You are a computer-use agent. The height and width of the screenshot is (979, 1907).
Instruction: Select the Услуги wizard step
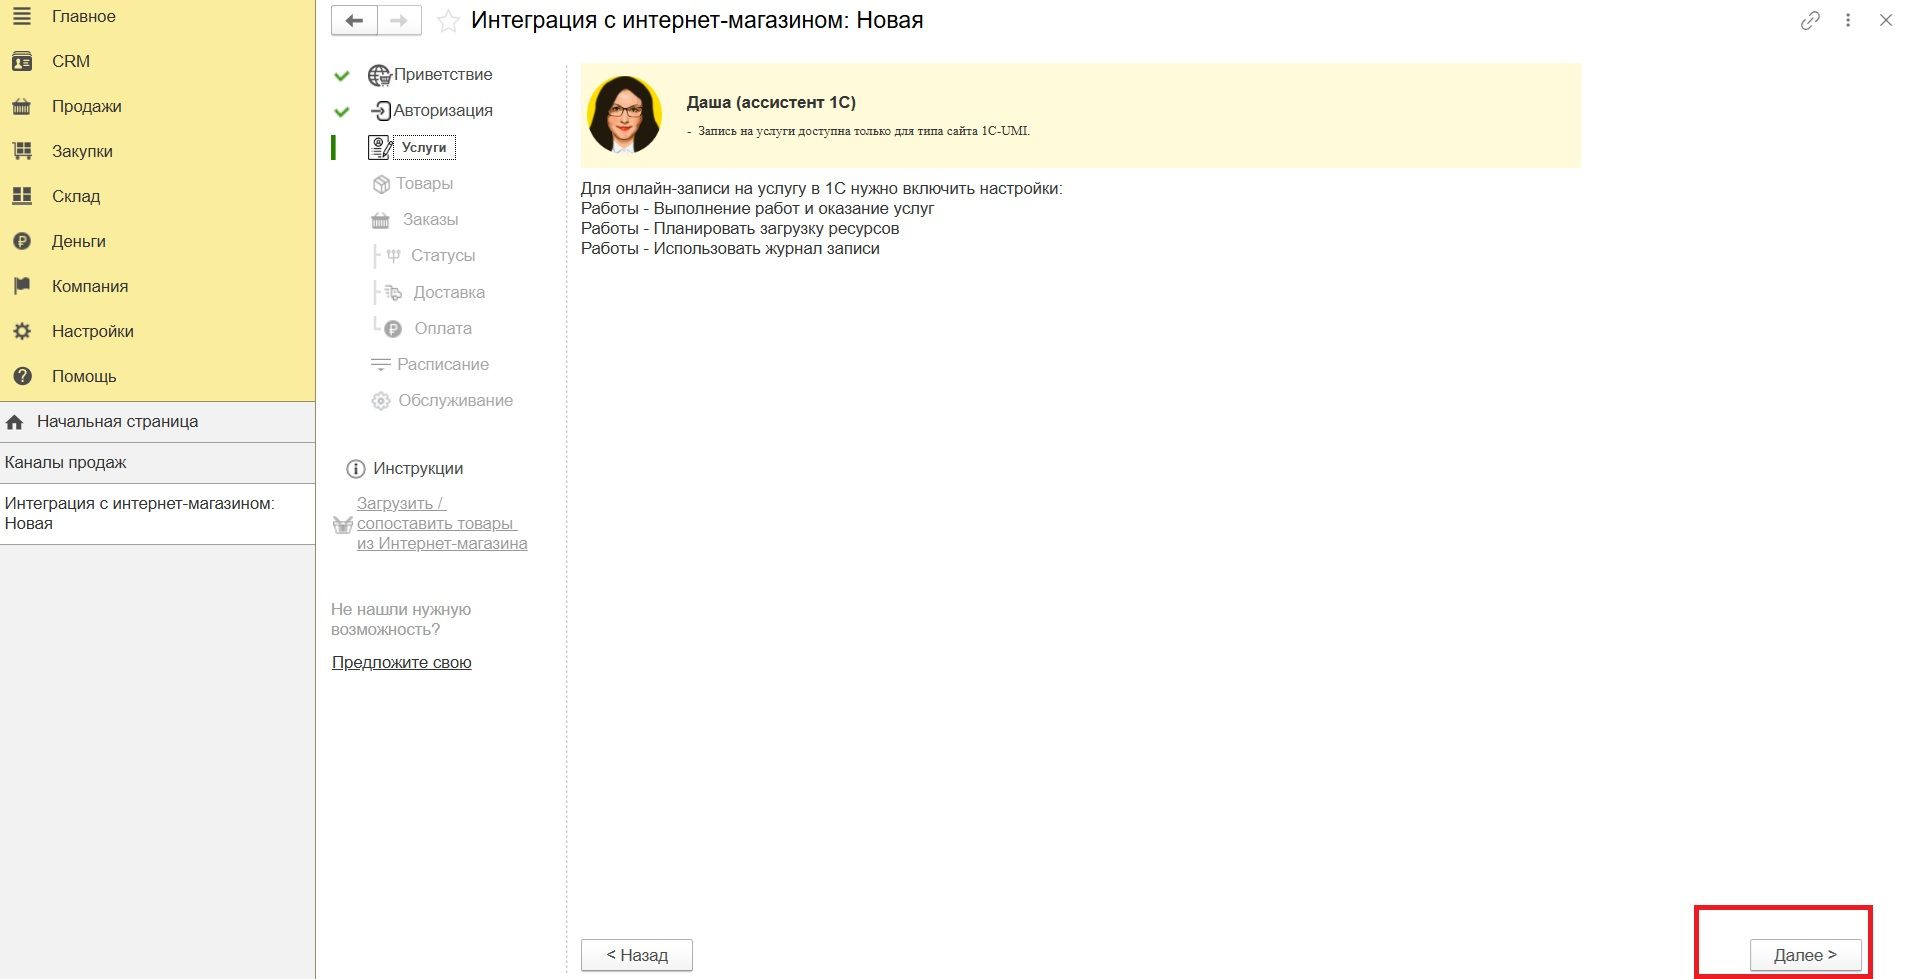(x=424, y=147)
